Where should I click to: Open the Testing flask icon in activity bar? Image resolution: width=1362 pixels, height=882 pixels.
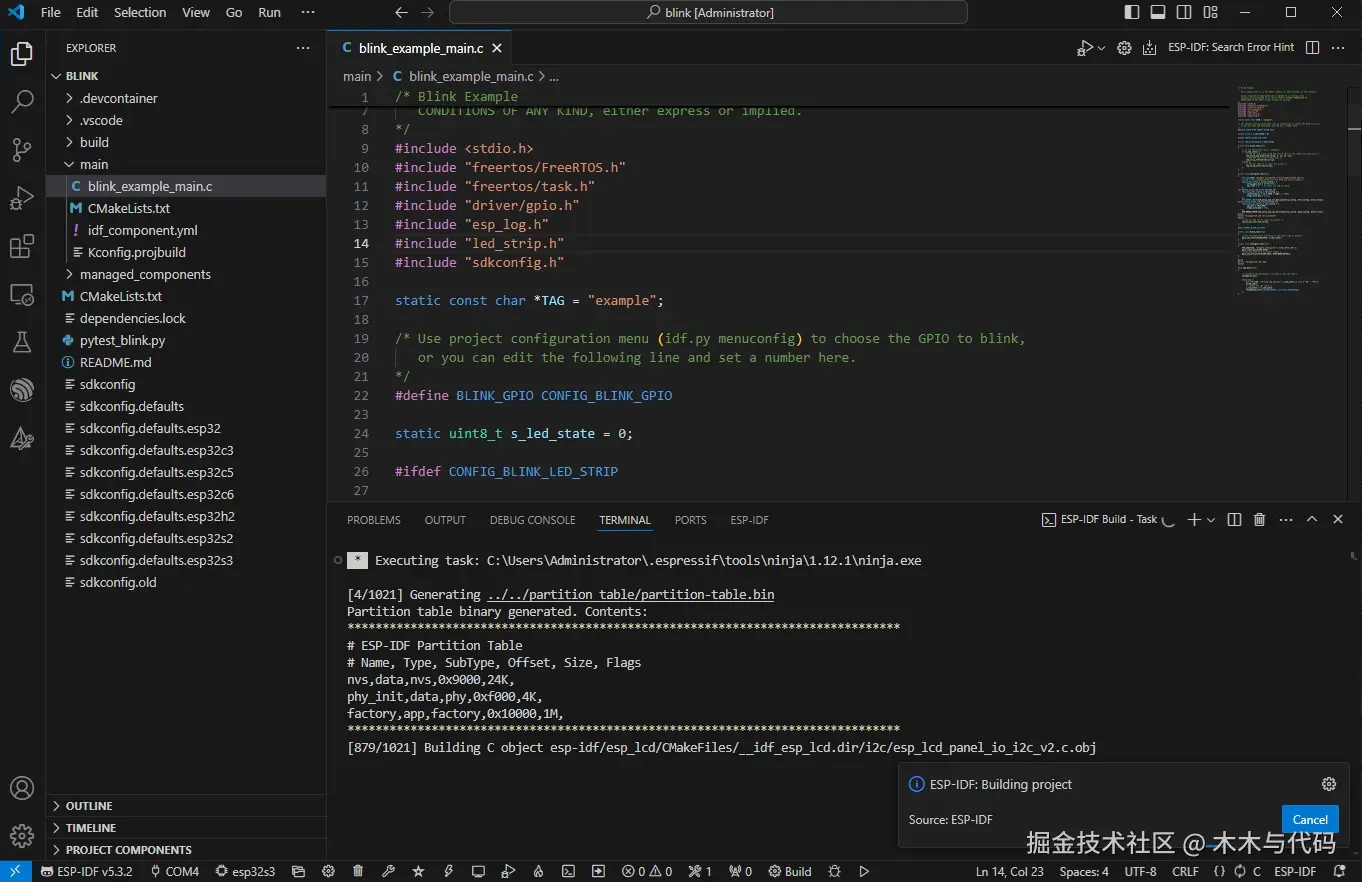pyautogui.click(x=22, y=342)
